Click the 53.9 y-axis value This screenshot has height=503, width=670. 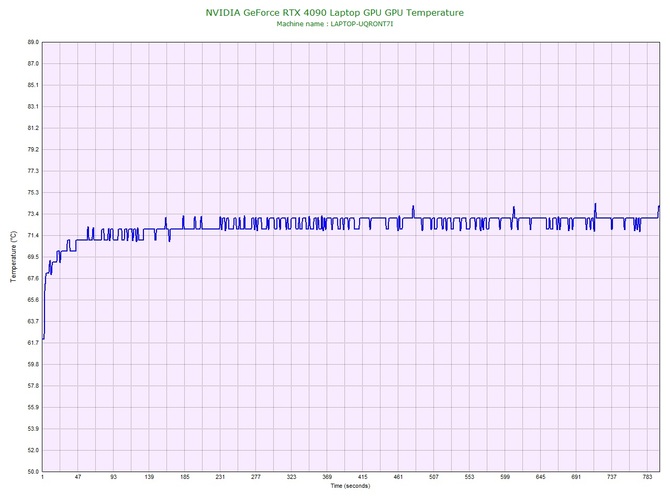[33, 429]
